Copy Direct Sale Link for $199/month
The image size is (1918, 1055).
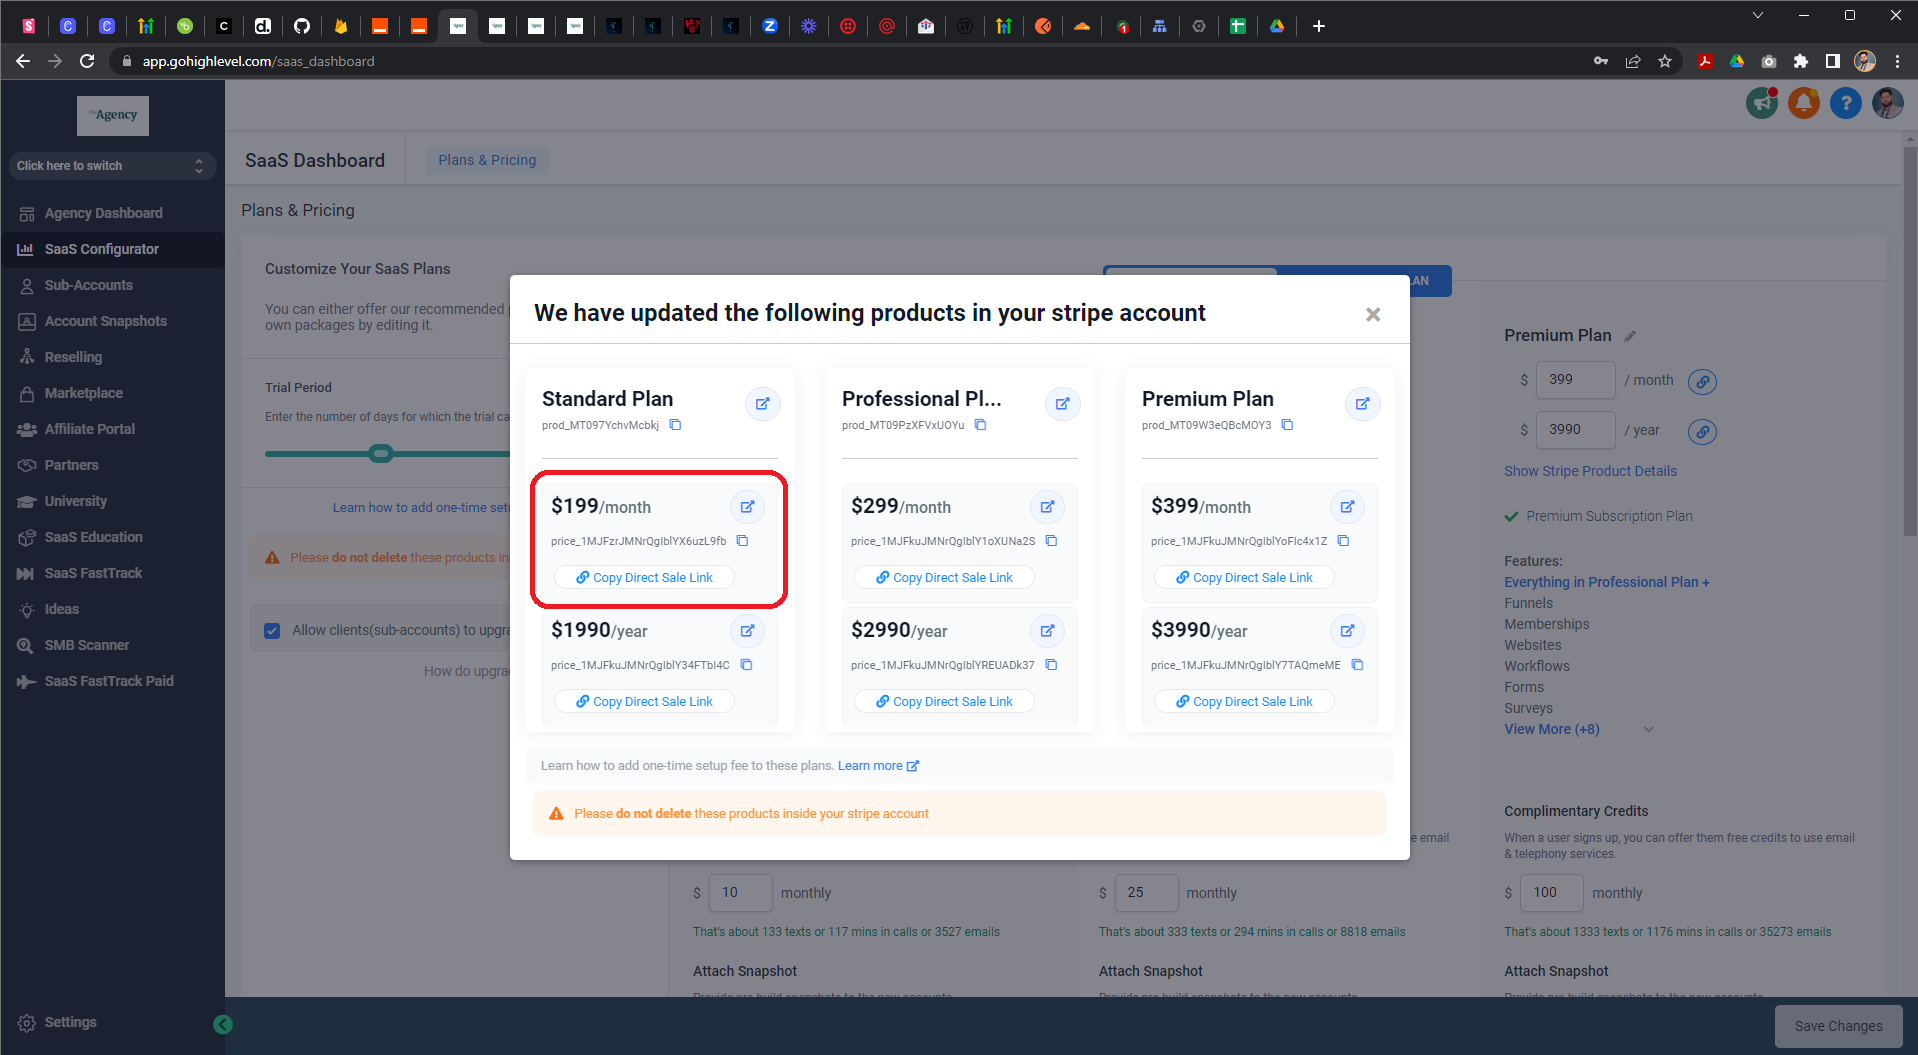pos(644,578)
